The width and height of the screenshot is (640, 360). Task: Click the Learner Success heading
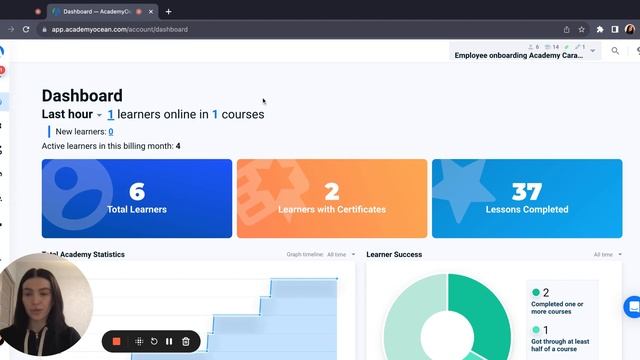pyautogui.click(x=394, y=254)
